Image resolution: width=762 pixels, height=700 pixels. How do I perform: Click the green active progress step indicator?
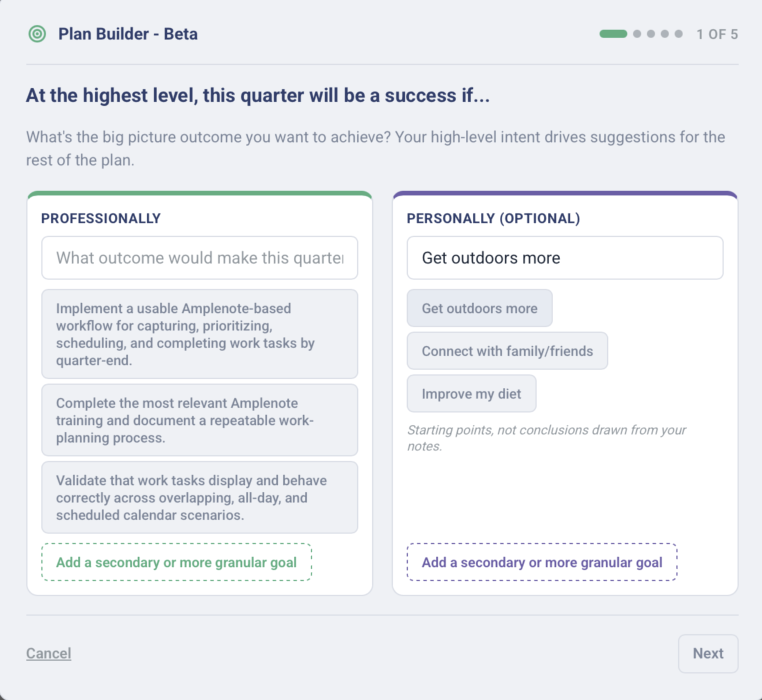[x=613, y=34]
